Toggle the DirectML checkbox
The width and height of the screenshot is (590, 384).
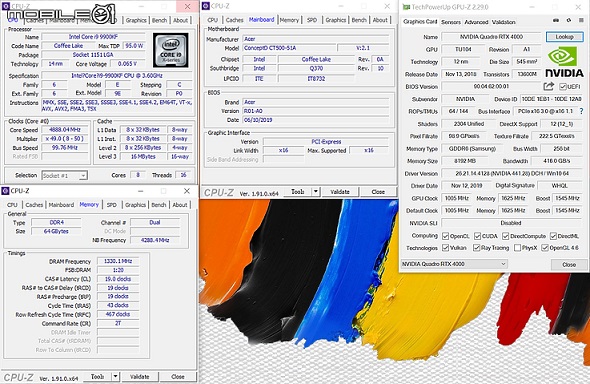point(553,236)
